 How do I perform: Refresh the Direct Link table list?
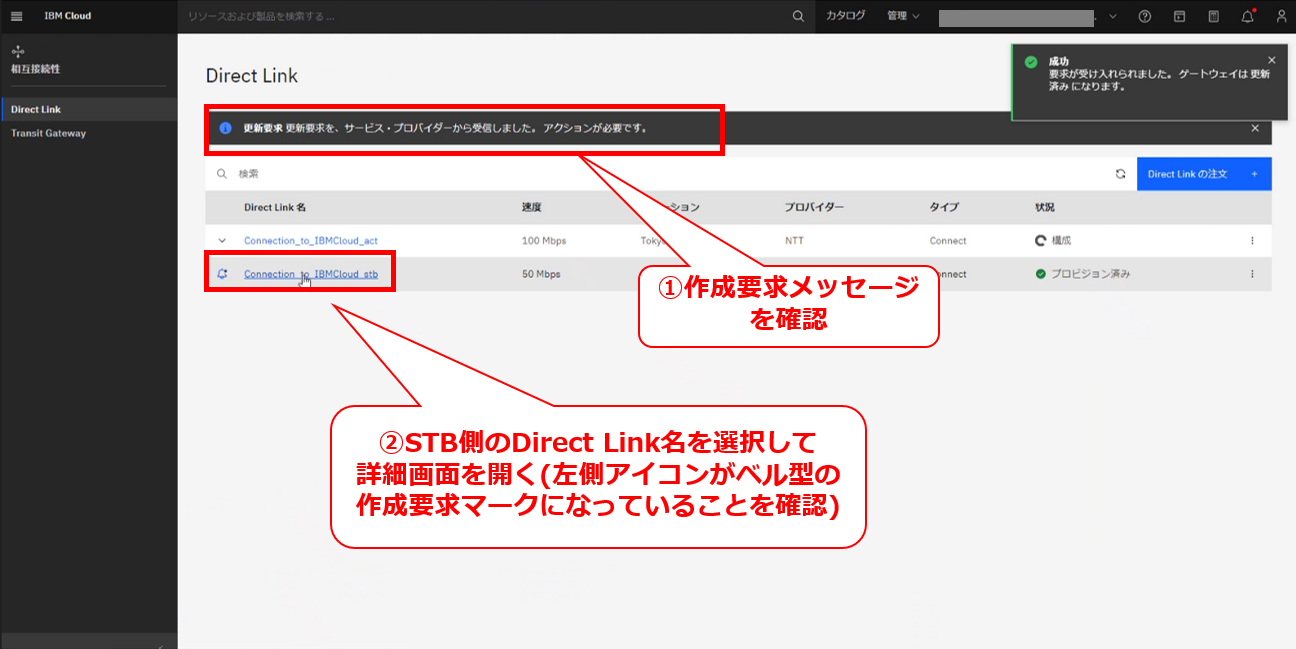[x=1121, y=174]
